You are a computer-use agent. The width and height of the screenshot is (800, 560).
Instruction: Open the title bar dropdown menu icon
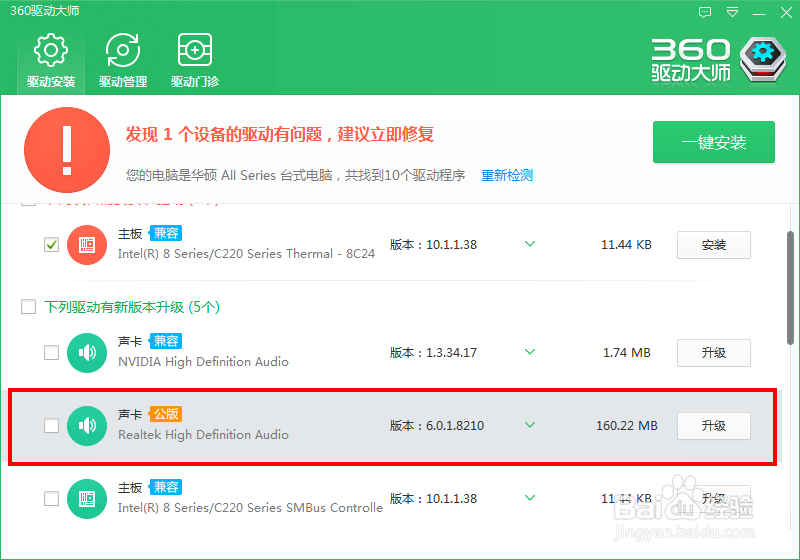(x=732, y=12)
